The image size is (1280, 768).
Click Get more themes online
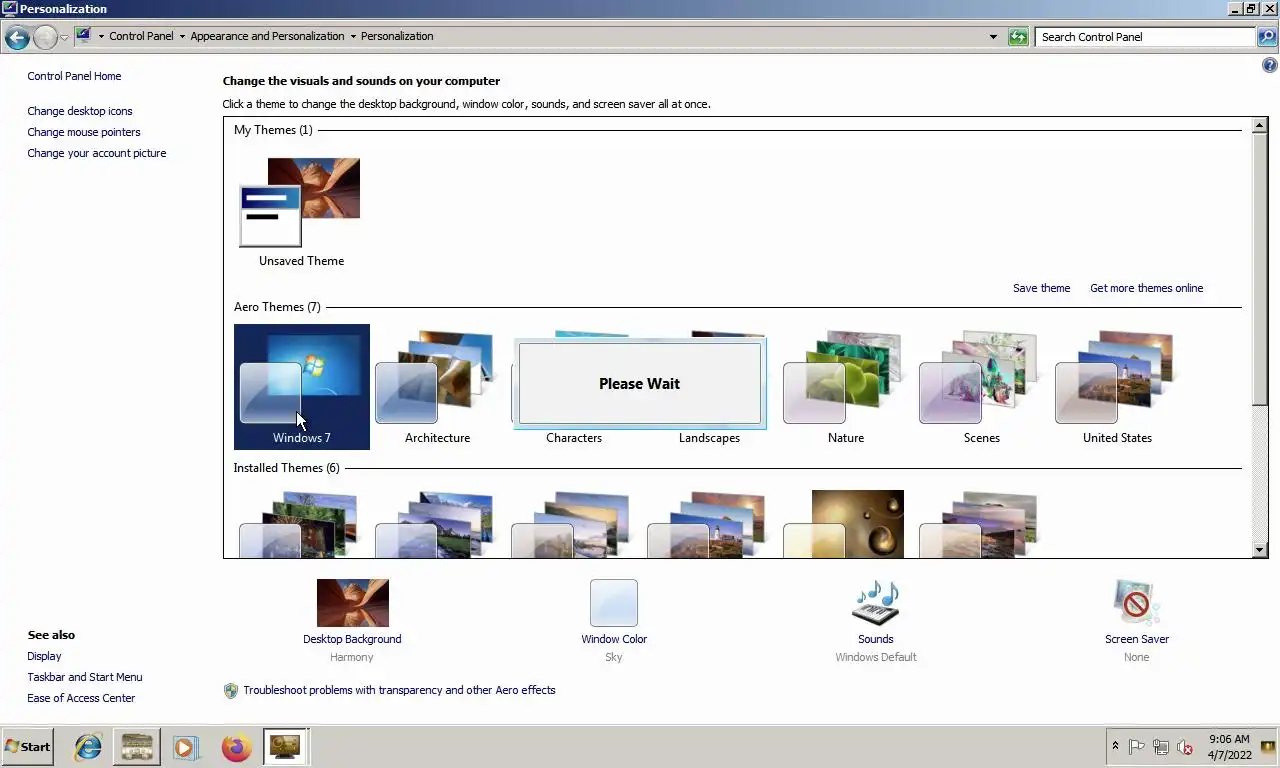(x=1146, y=288)
